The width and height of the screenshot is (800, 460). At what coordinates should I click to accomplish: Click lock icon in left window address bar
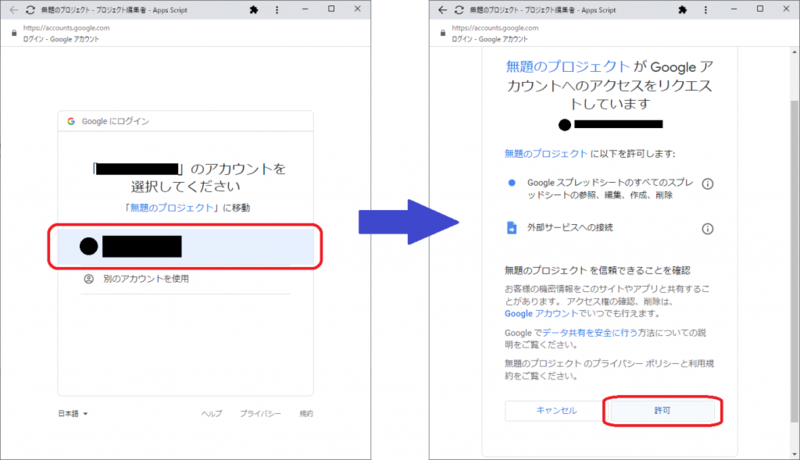coord(14,33)
